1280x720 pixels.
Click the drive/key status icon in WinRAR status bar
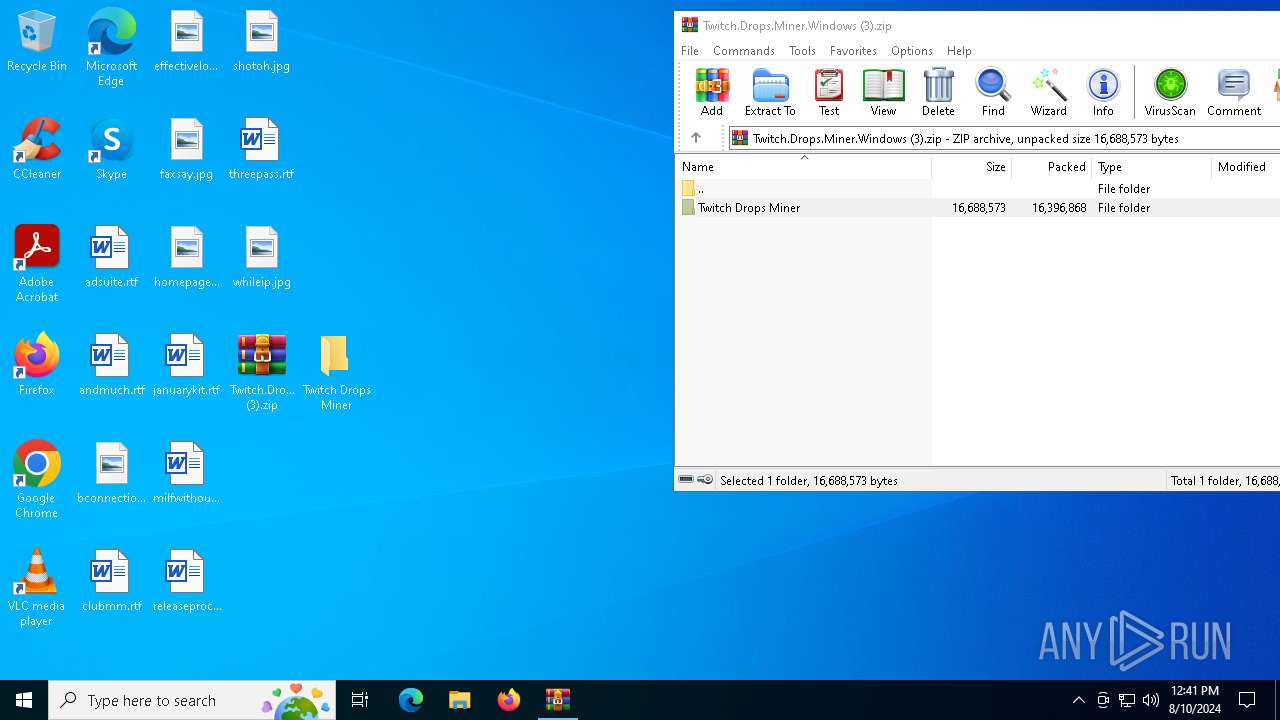pos(696,480)
